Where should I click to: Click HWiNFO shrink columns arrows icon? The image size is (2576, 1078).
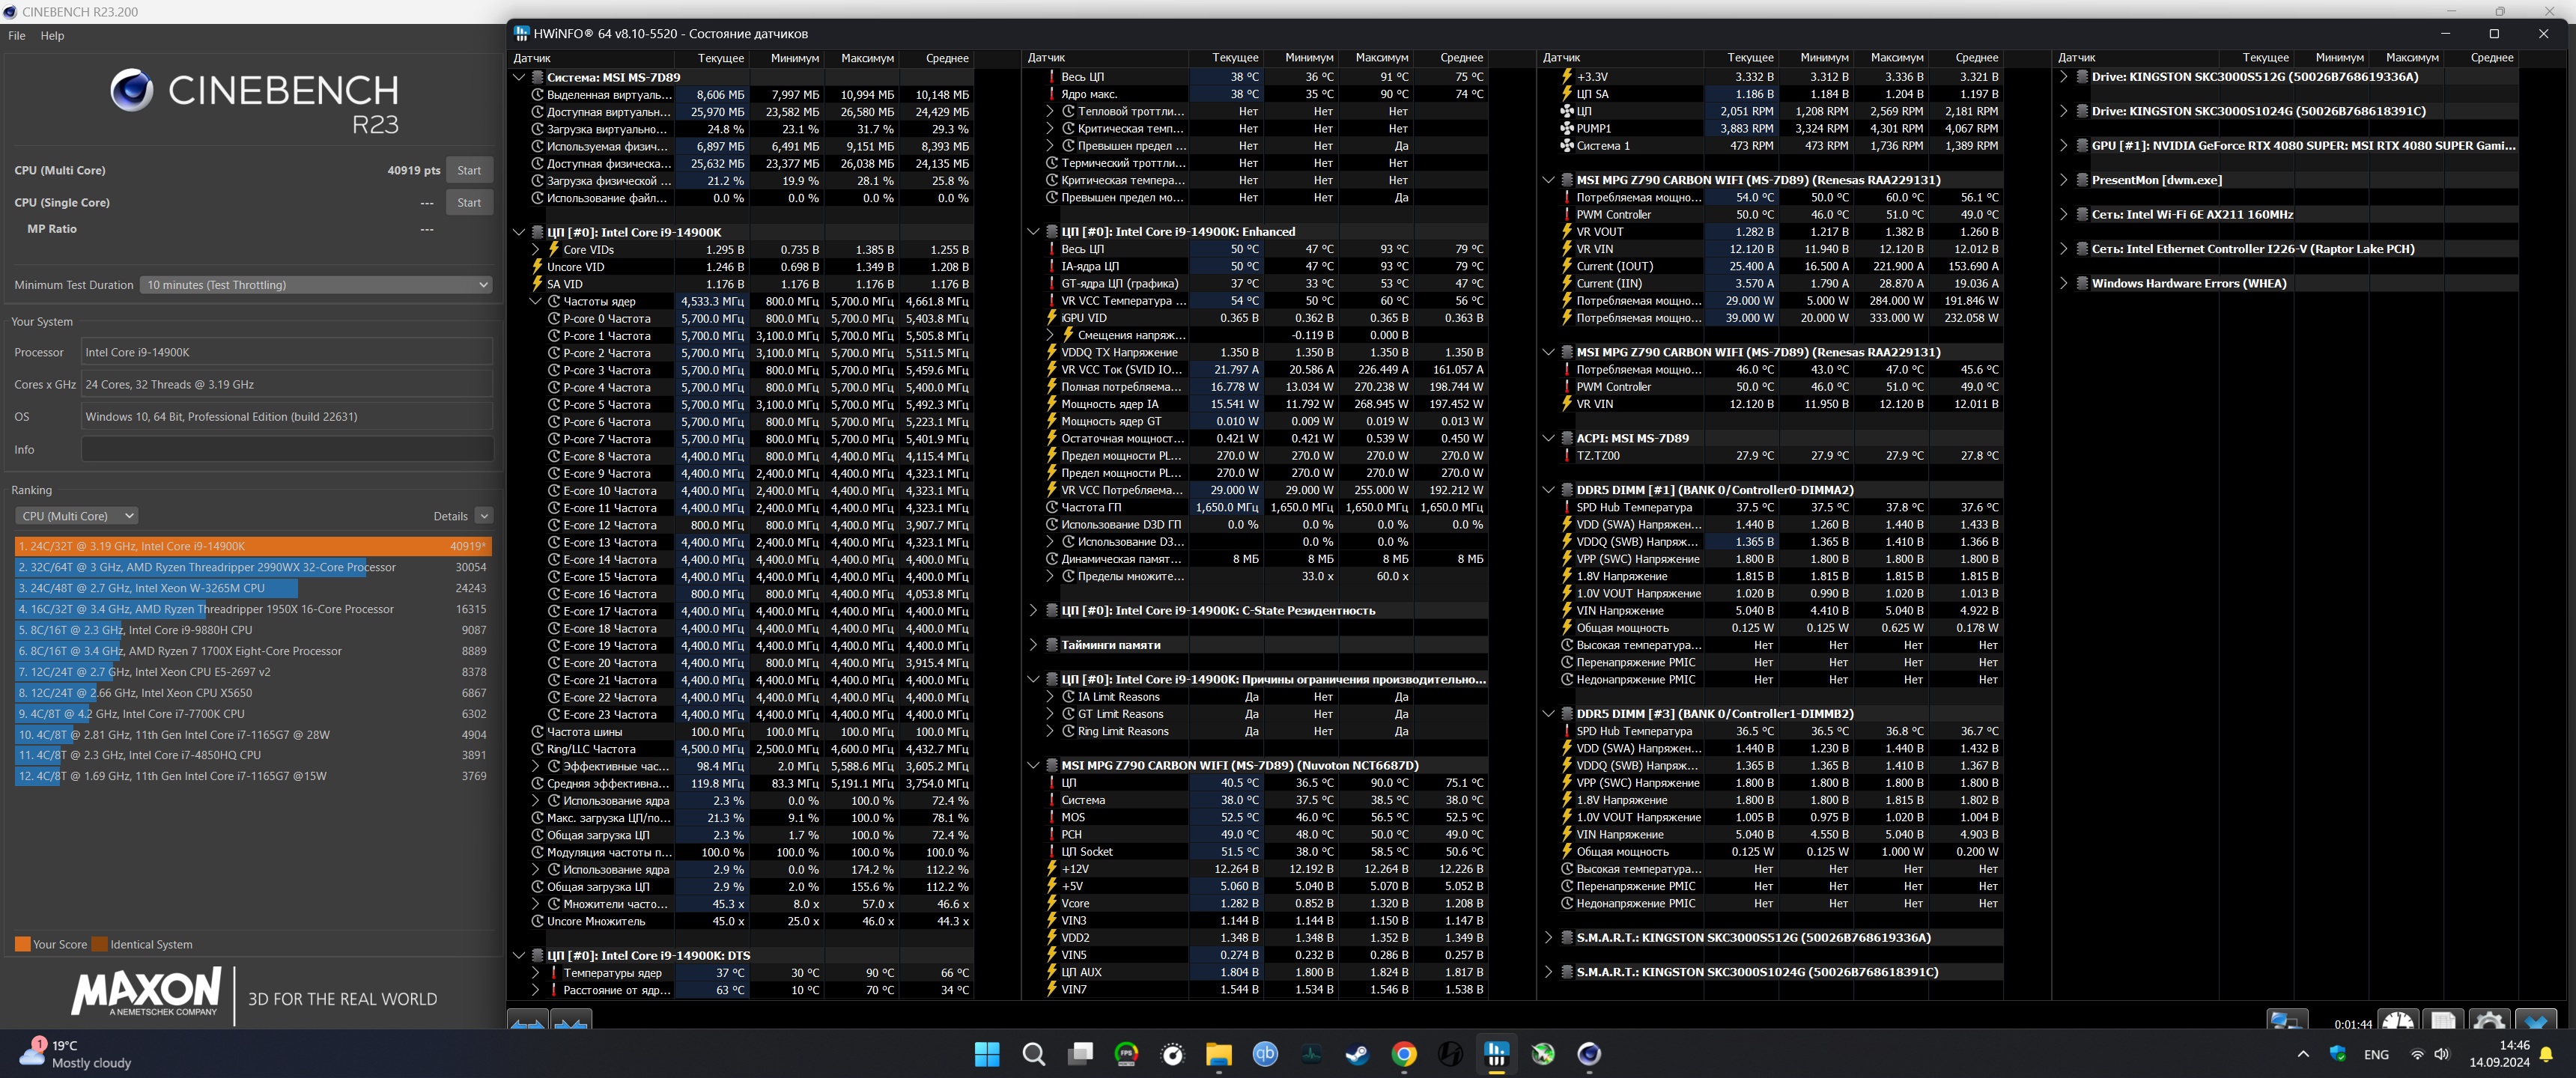(570, 1022)
